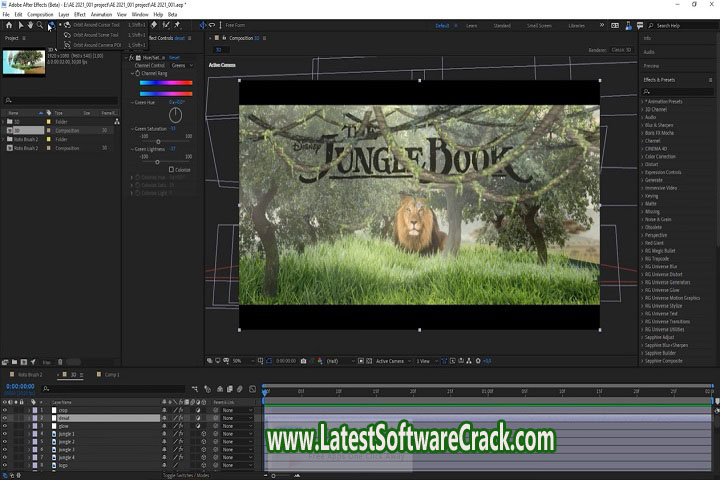The width and height of the screenshot is (720, 480).
Task: Click the timeline current timecode 0:00:00:00
Action: pyautogui.click(x=20, y=386)
